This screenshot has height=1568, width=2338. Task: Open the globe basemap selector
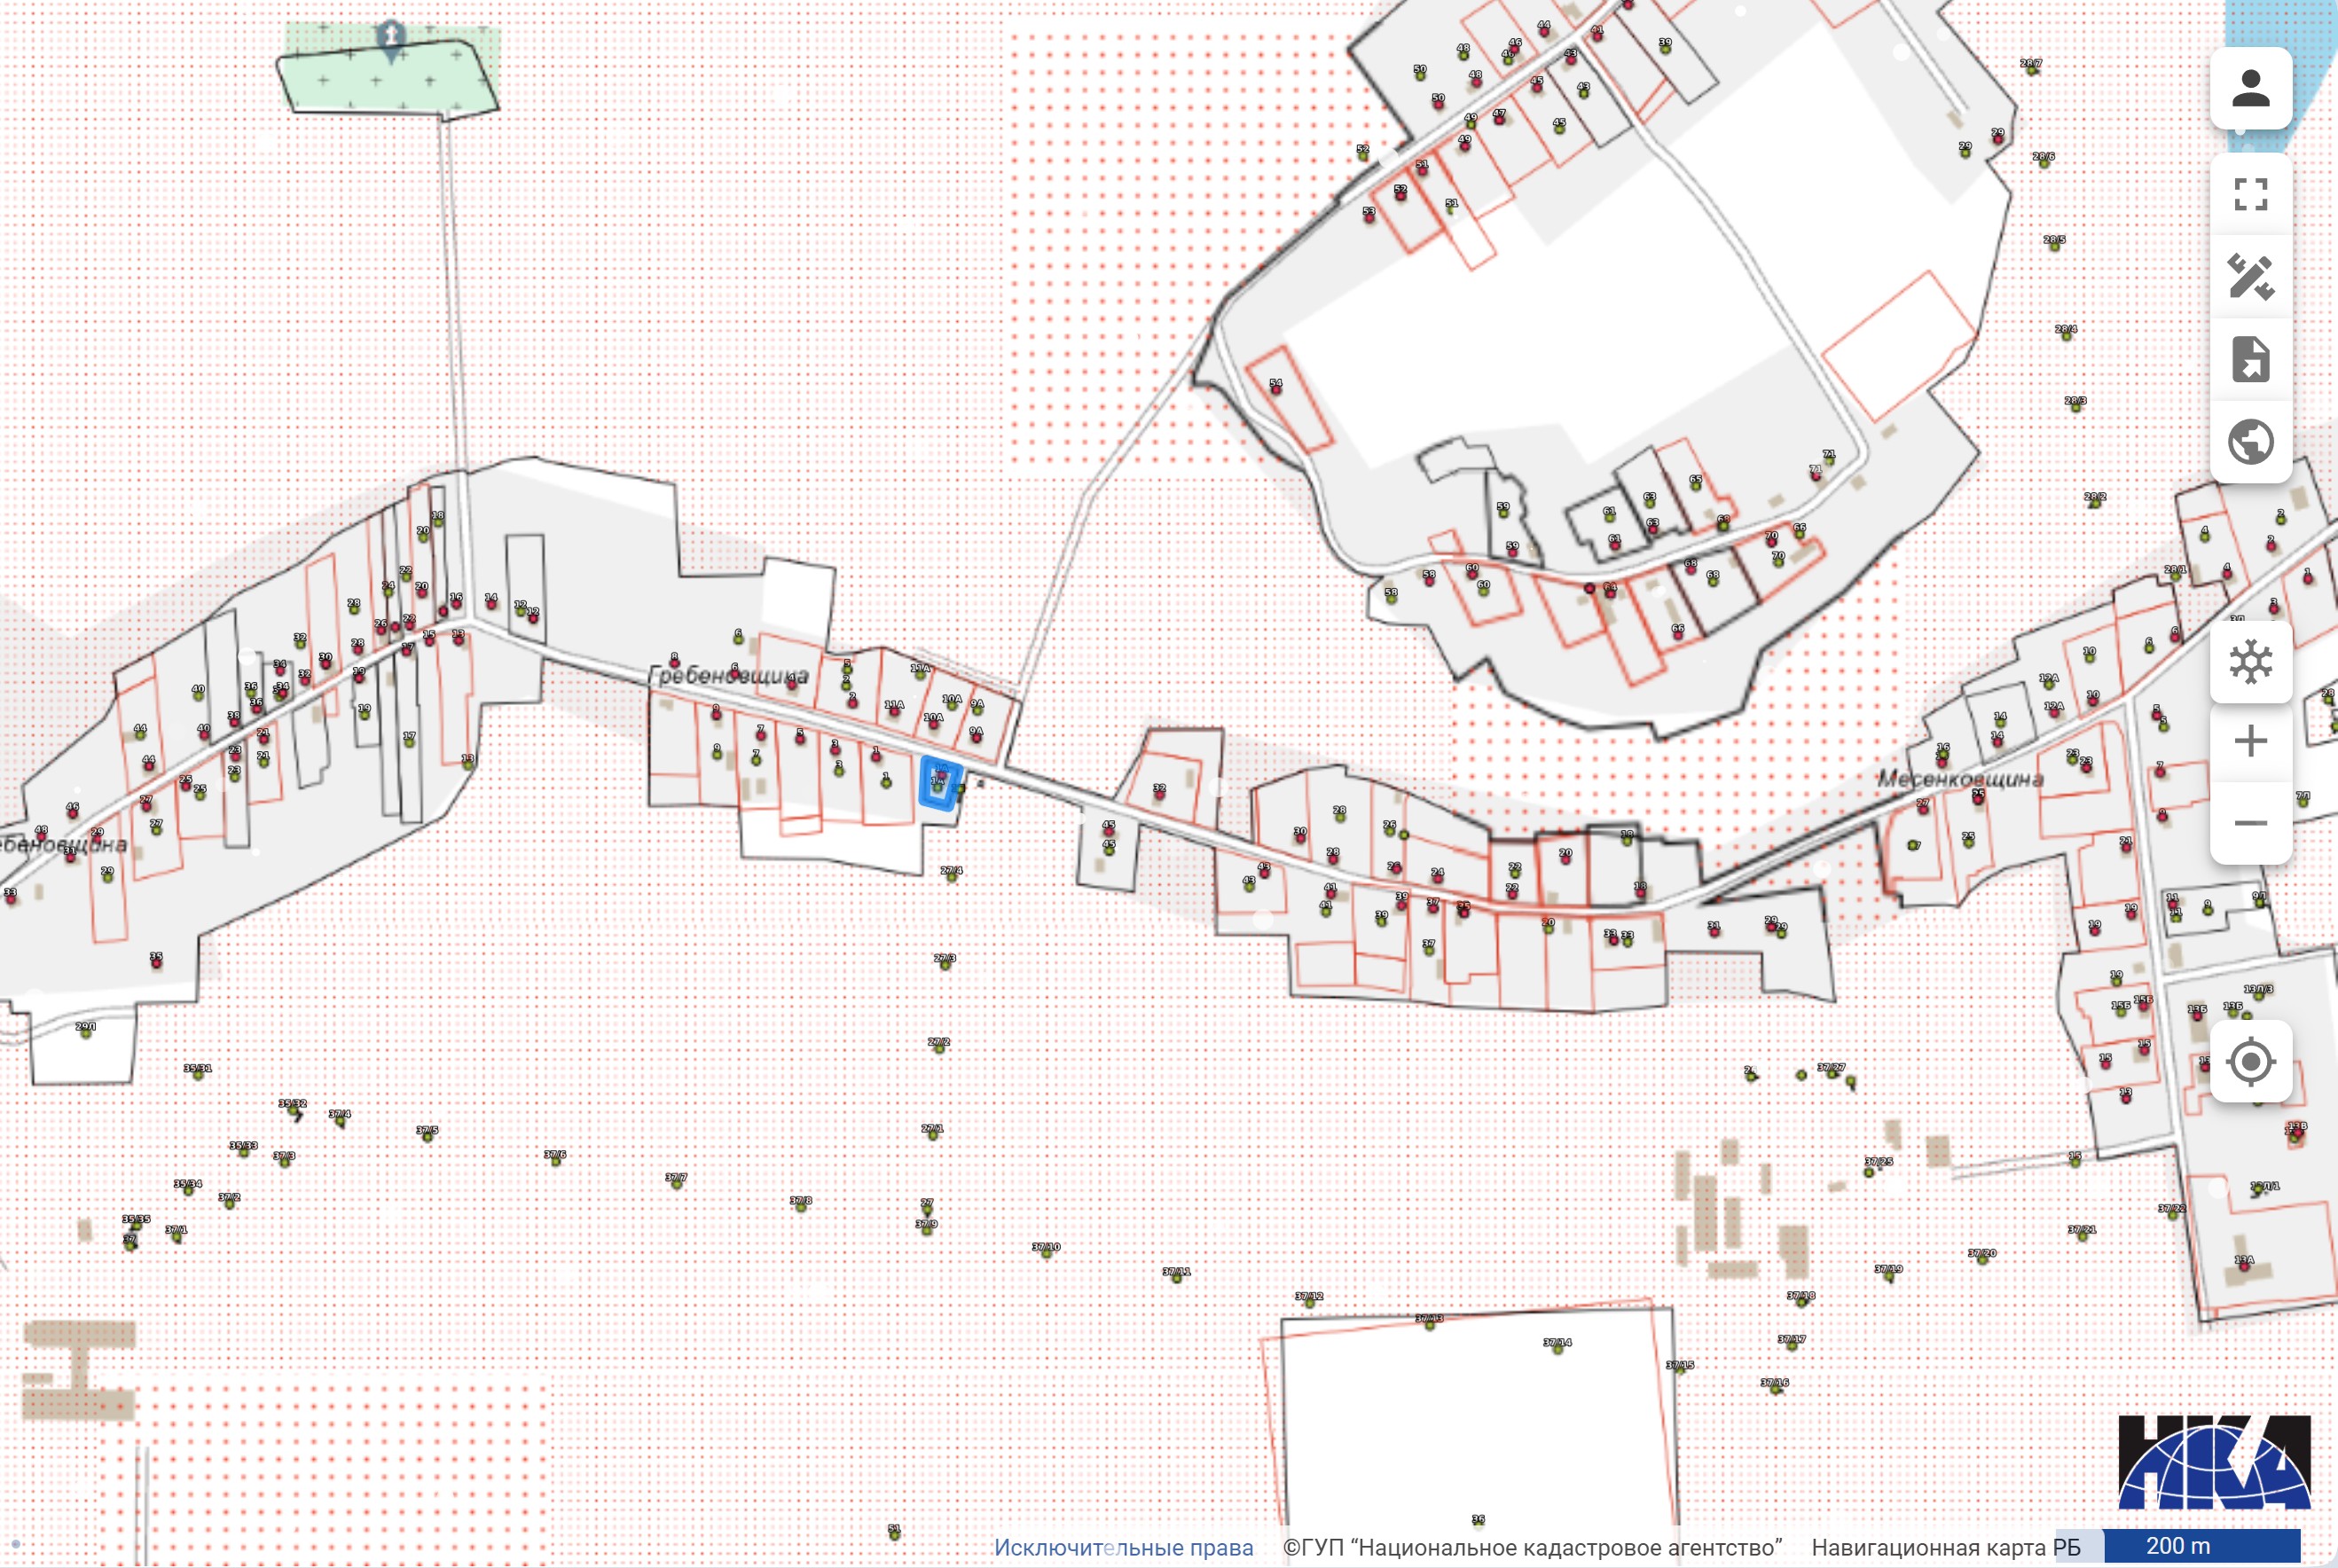[x=2250, y=442]
